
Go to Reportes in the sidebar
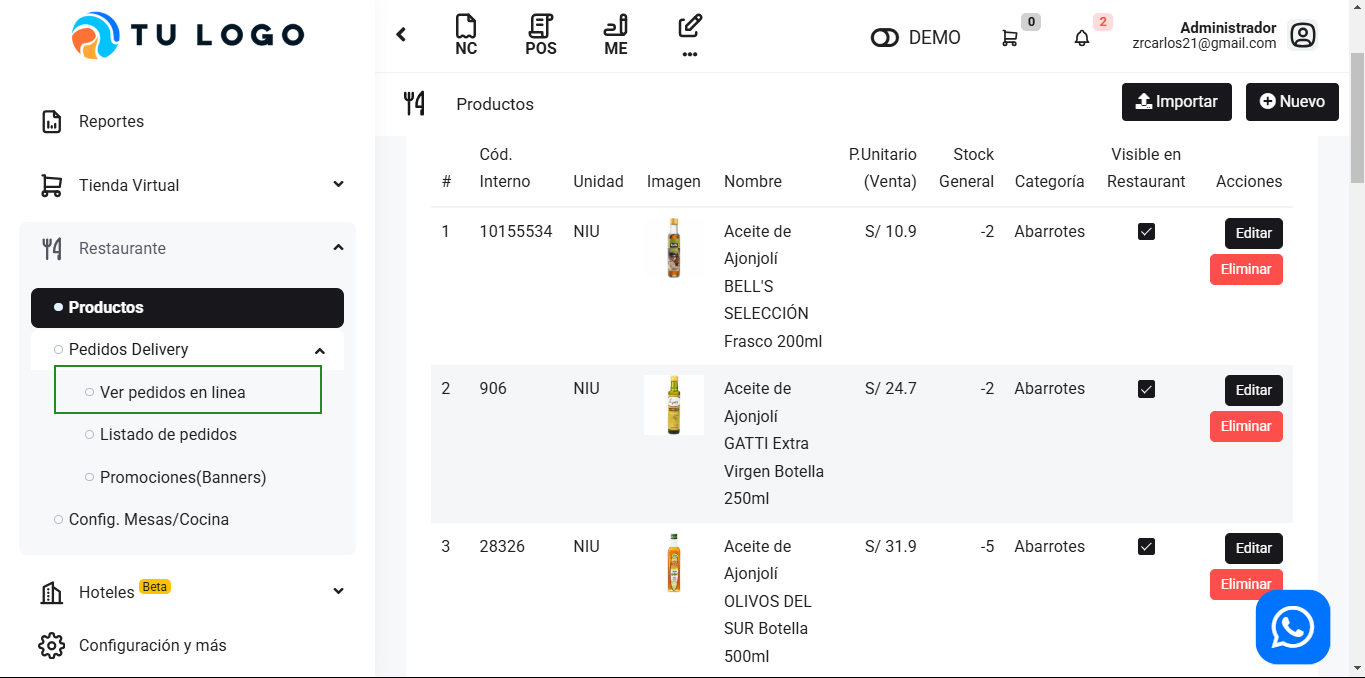[x=111, y=121]
